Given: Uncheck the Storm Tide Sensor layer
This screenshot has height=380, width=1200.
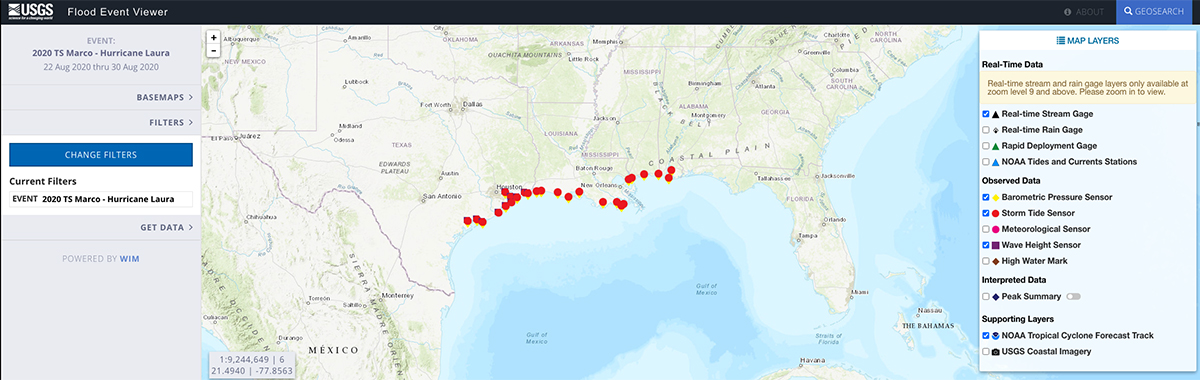Looking at the screenshot, I should (x=987, y=214).
